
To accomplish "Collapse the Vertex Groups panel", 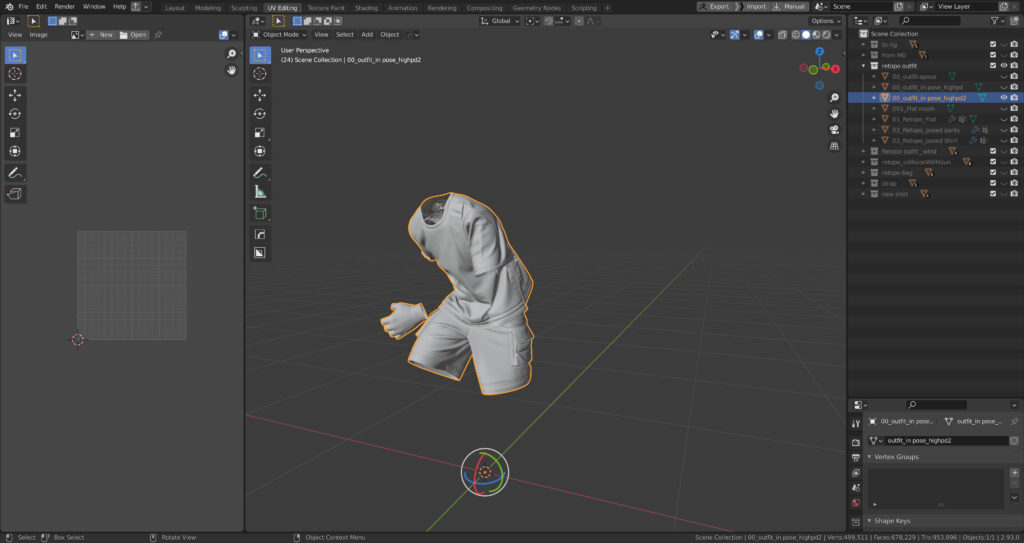I will coord(895,457).
